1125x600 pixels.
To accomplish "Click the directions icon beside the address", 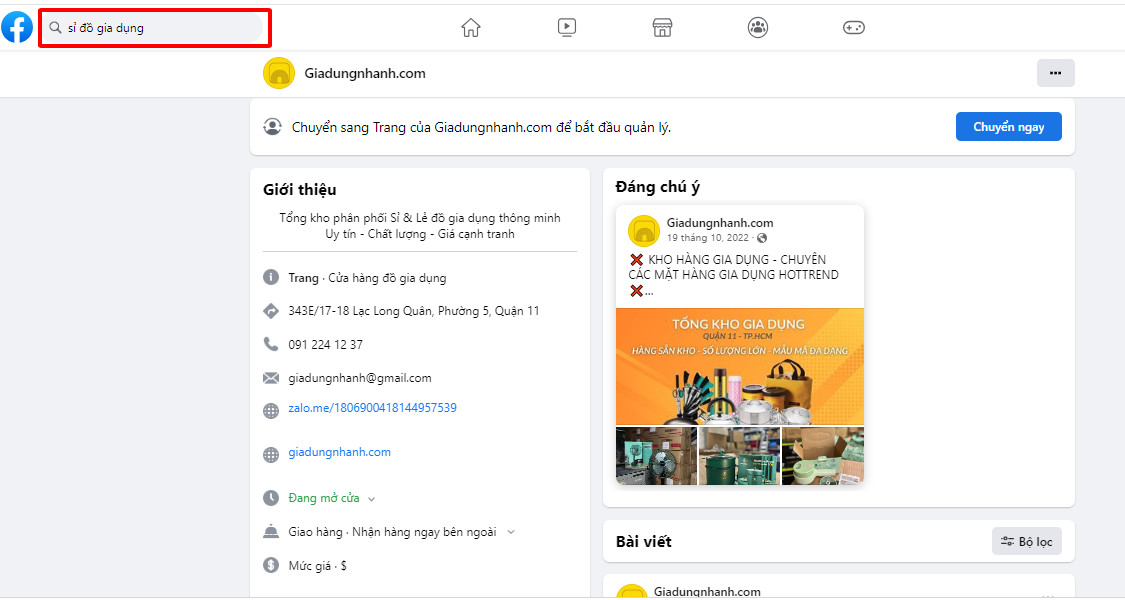I will (270, 311).
